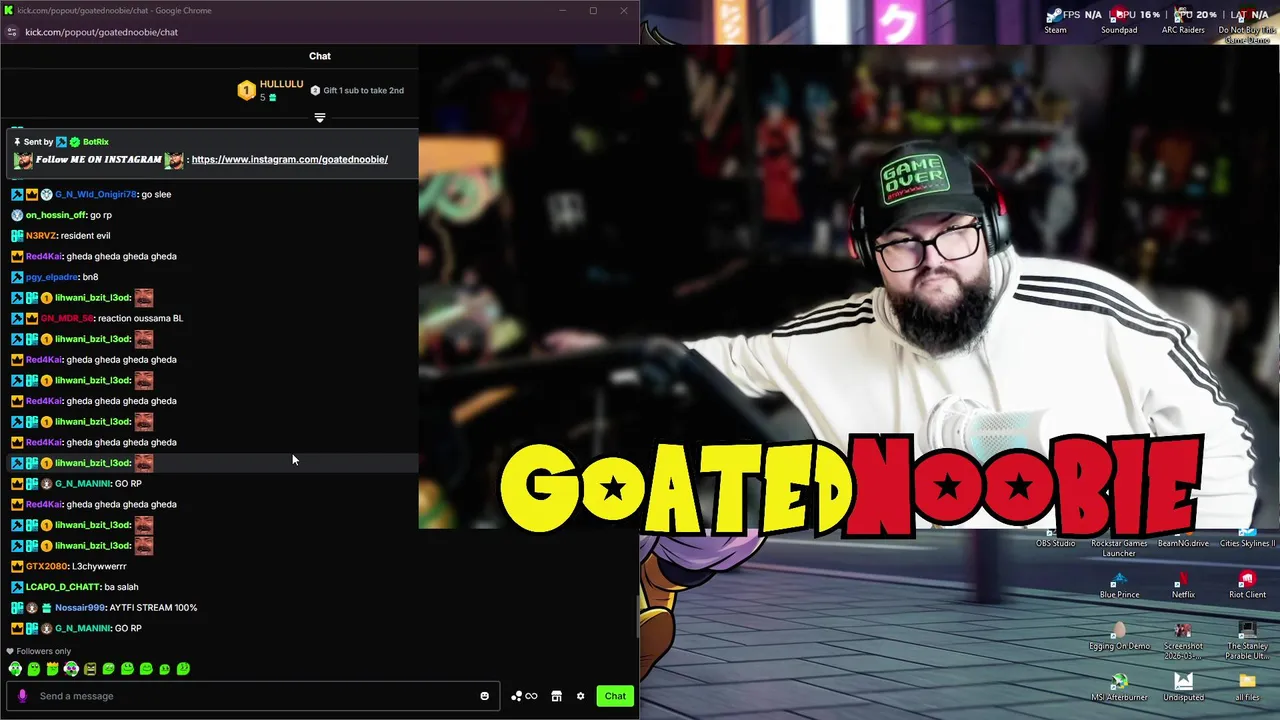Open pgy_elpadre username in chat
The image size is (1280, 720).
[52, 277]
